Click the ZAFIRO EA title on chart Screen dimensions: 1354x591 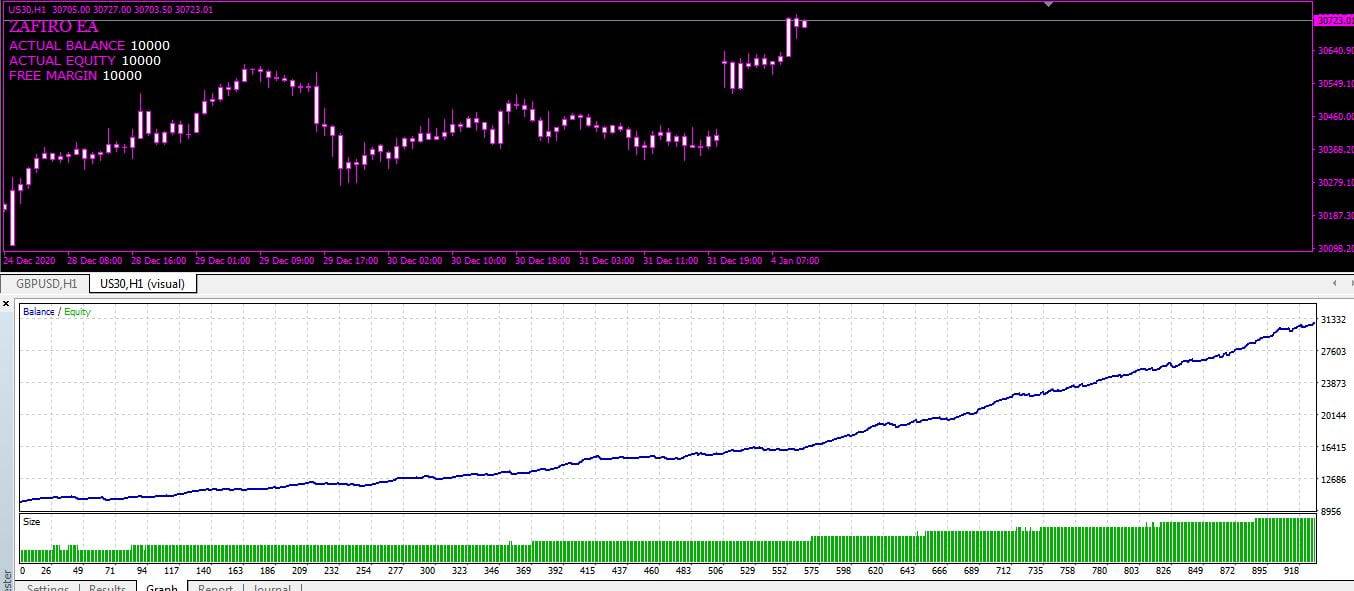[x=53, y=28]
